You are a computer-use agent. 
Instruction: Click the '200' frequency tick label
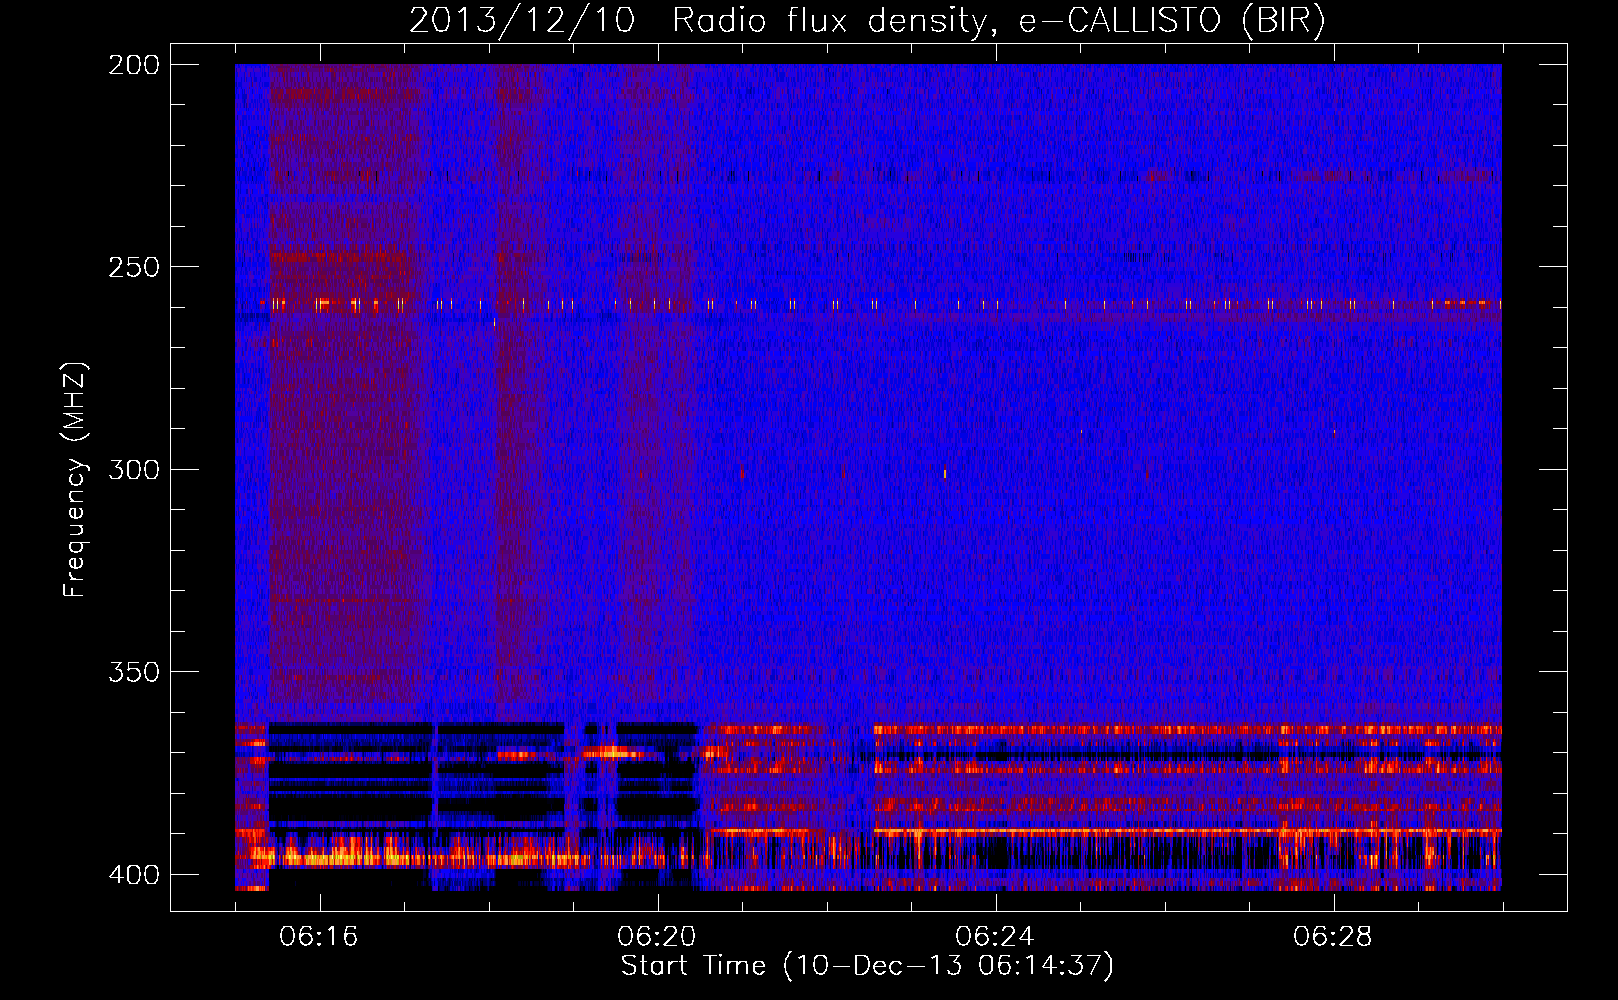point(133,65)
